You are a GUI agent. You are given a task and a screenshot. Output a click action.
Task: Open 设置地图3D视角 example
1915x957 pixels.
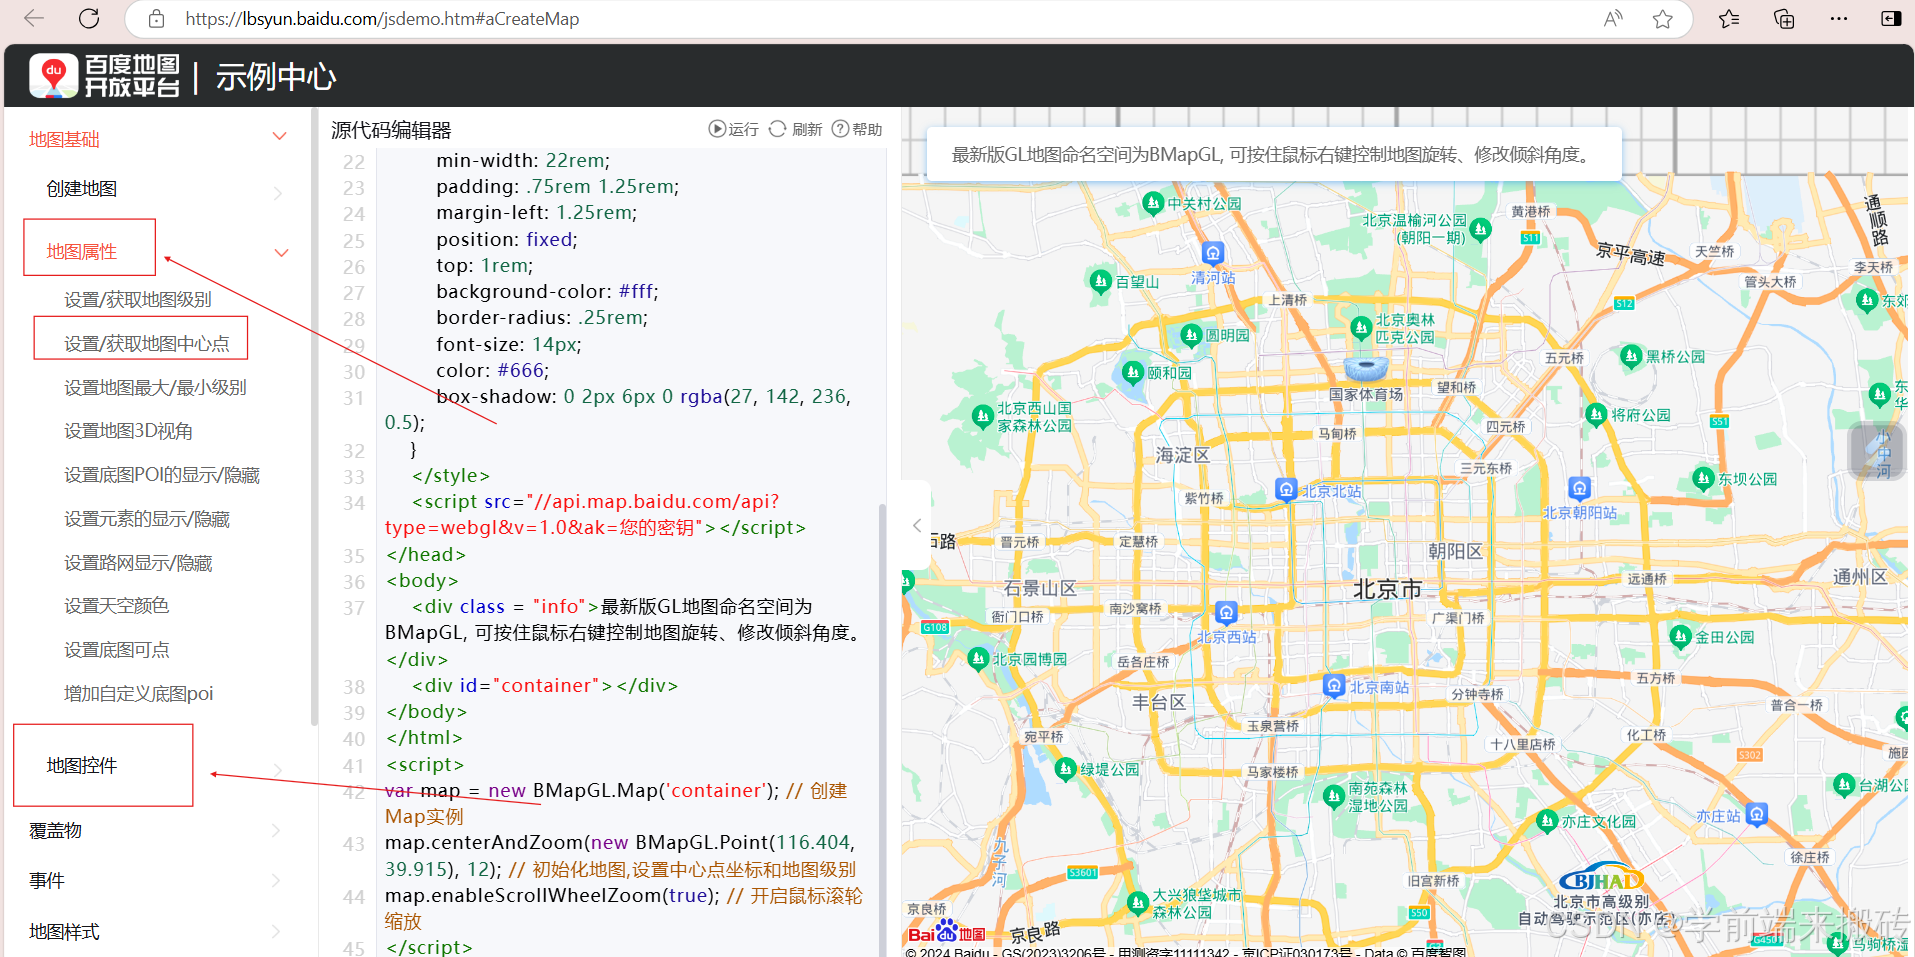(128, 431)
